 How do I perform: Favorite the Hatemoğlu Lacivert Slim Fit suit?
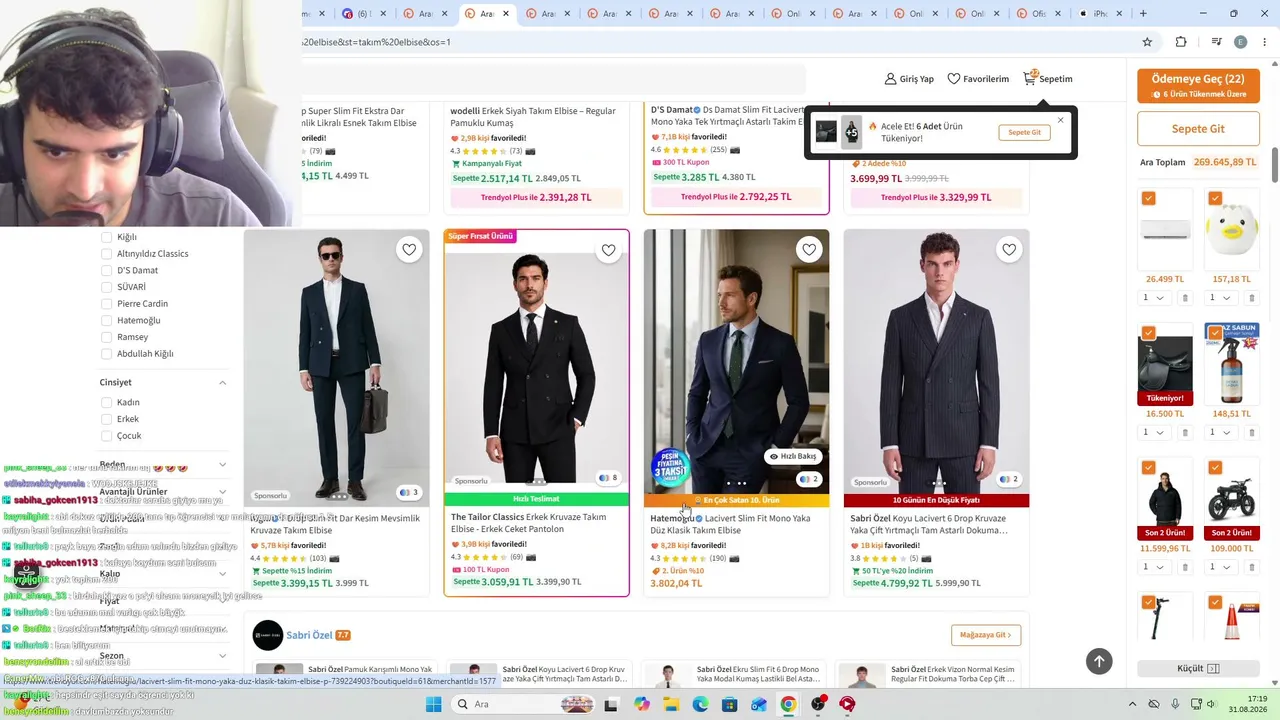click(809, 250)
